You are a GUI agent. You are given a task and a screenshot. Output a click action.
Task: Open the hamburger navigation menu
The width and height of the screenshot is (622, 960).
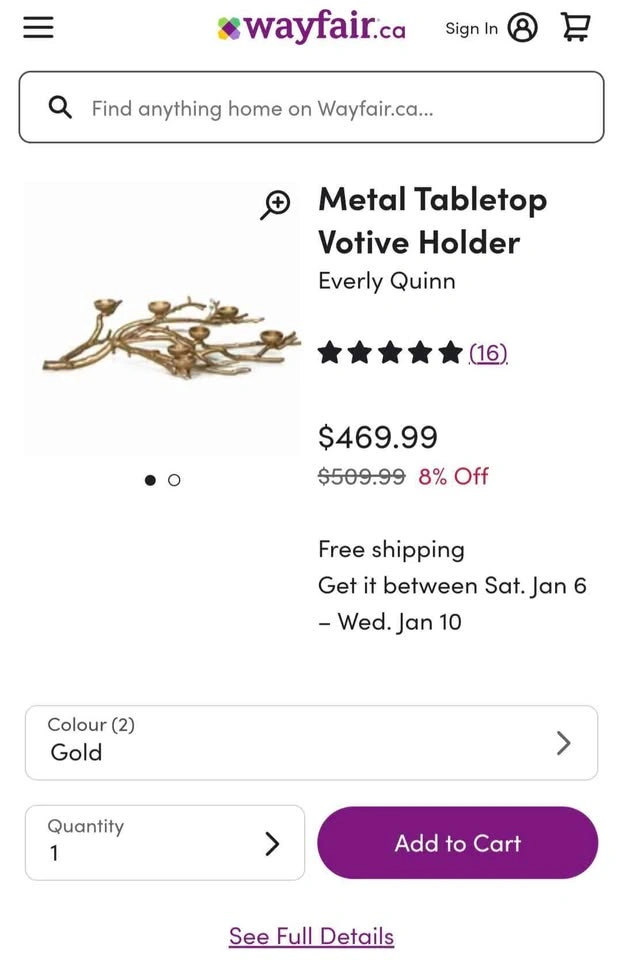click(x=38, y=27)
